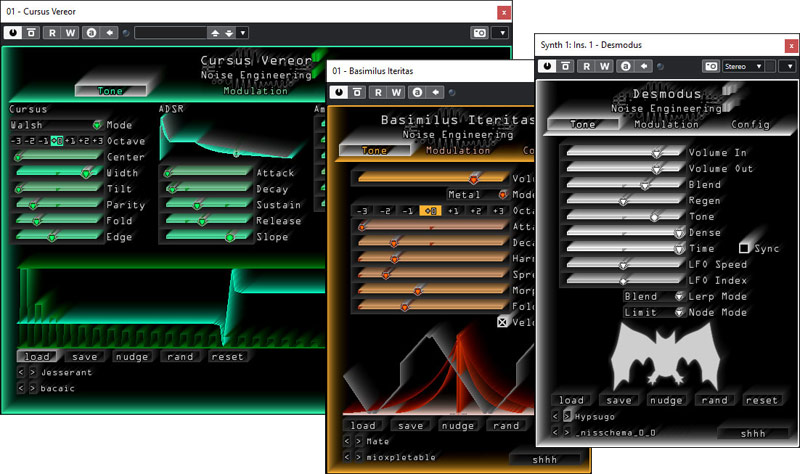Open the Walsh mode dropdown in Cursus Vereor
The width and height of the screenshot is (800, 474).
pos(97,126)
